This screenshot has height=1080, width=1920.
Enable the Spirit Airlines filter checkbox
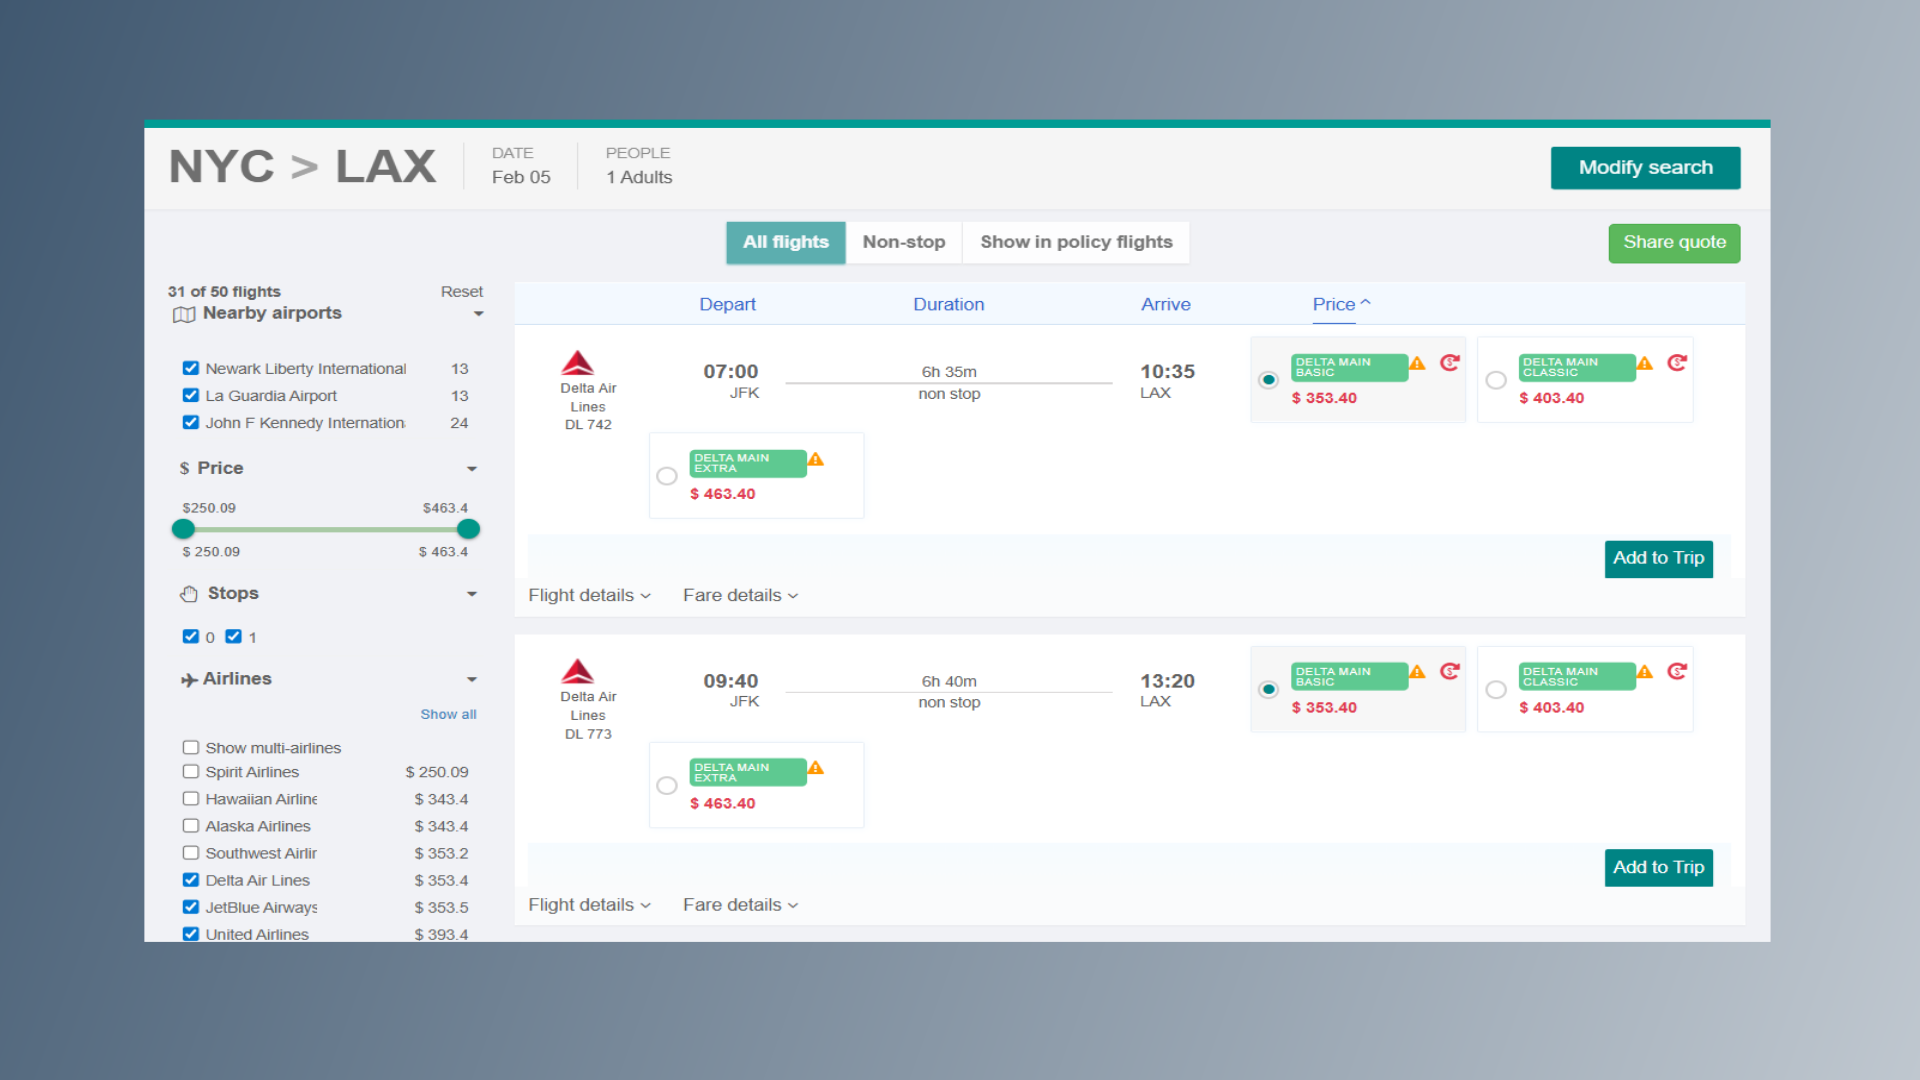[x=191, y=772]
